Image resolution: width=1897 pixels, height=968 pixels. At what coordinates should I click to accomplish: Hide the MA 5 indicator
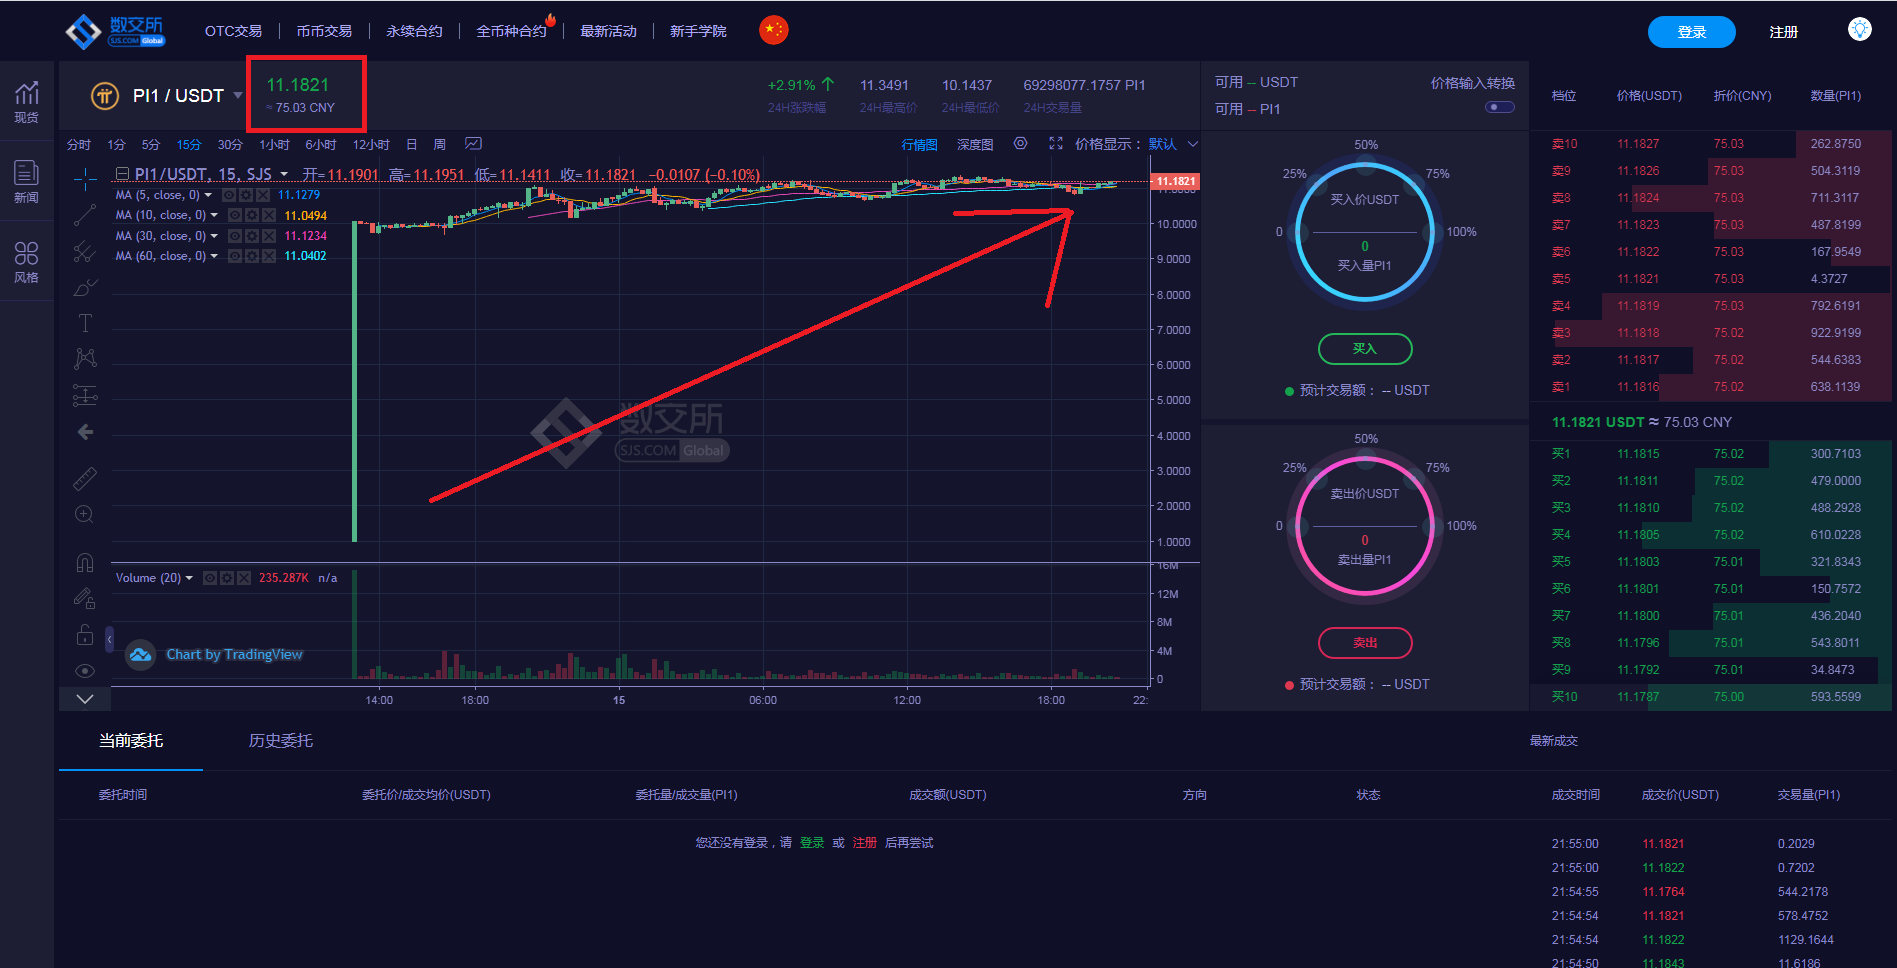[x=229, y=195]
